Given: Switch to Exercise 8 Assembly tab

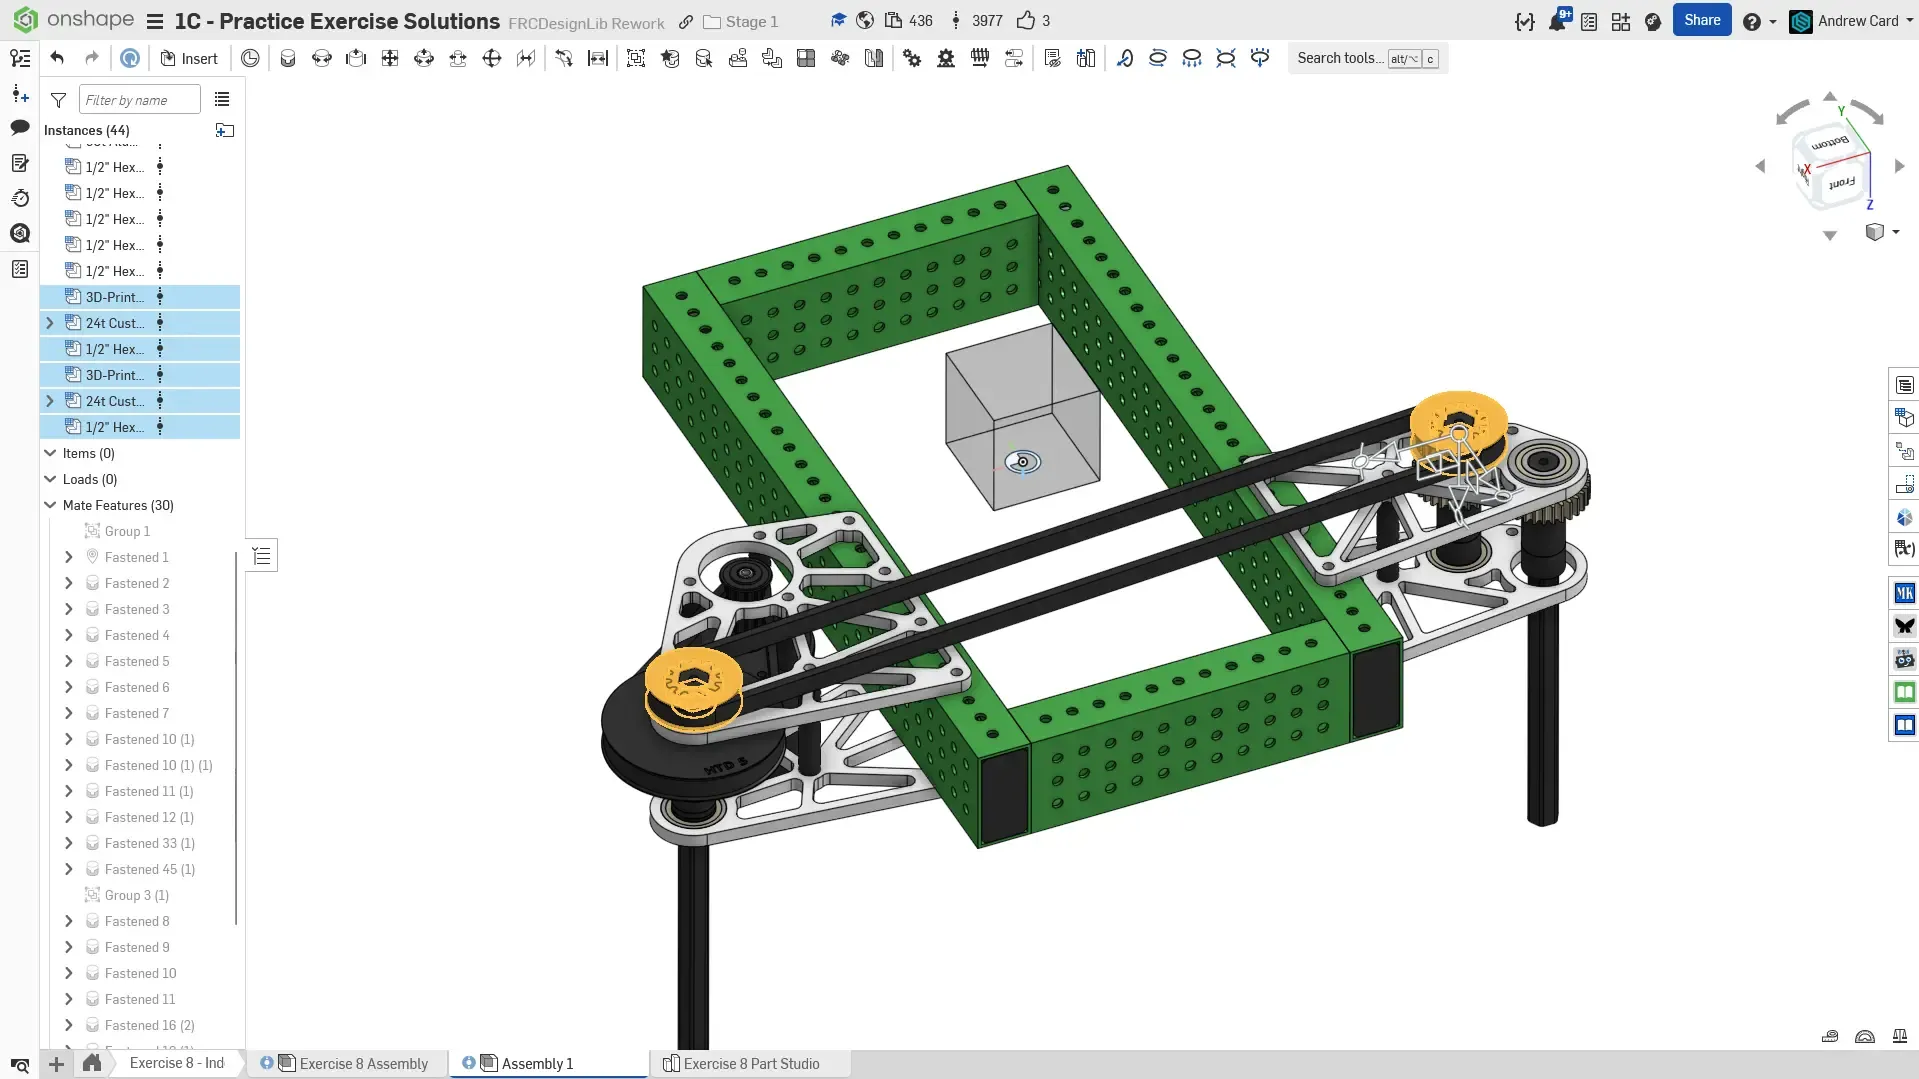Looking at the screenshot, I should coord(363,1063).
